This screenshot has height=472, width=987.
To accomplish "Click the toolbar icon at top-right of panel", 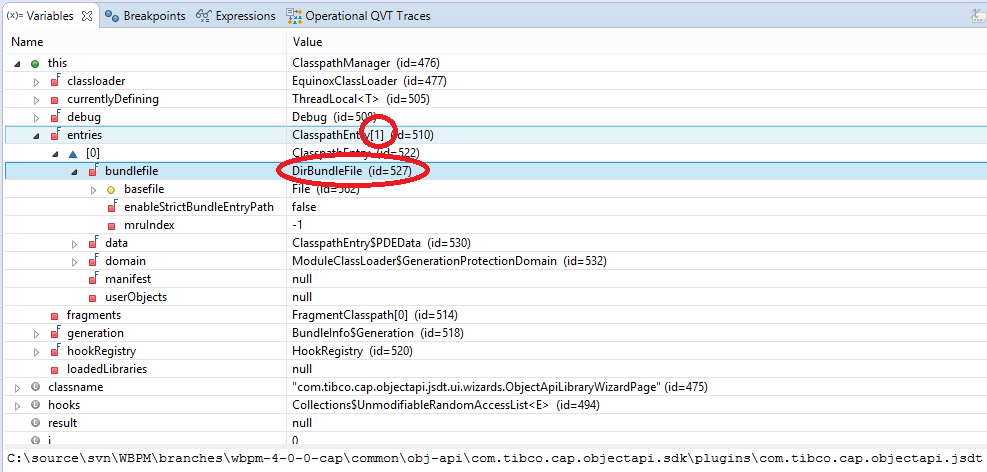I will [x=975, y=16].
